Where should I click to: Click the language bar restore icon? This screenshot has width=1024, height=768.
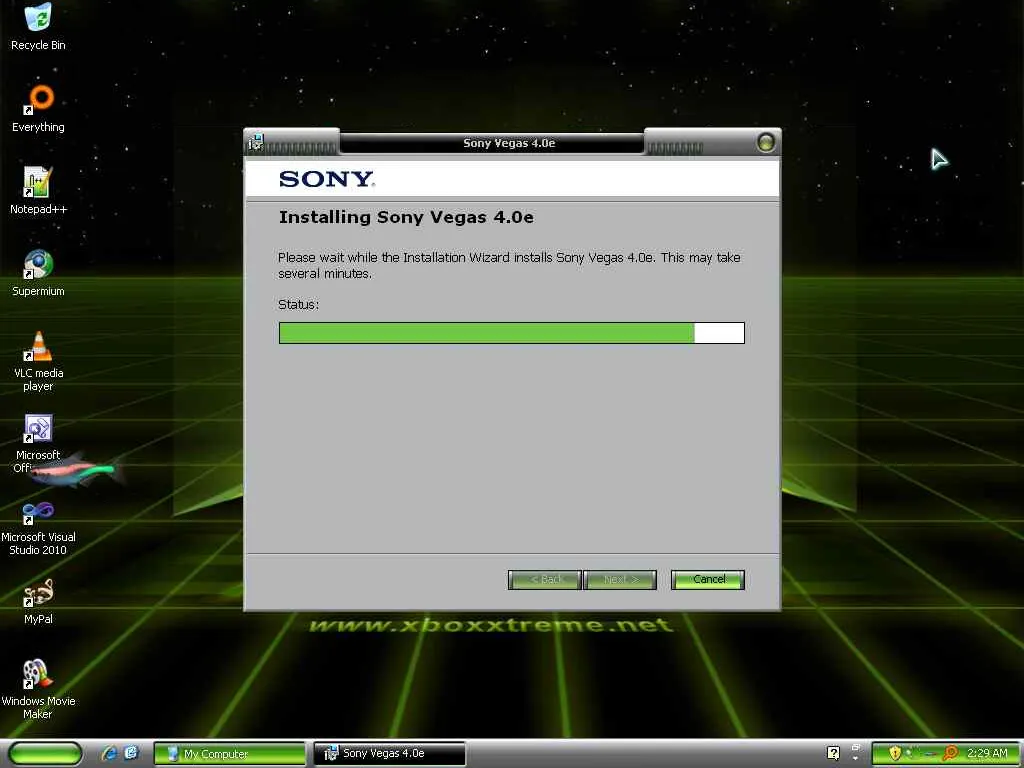coord(856,748)
